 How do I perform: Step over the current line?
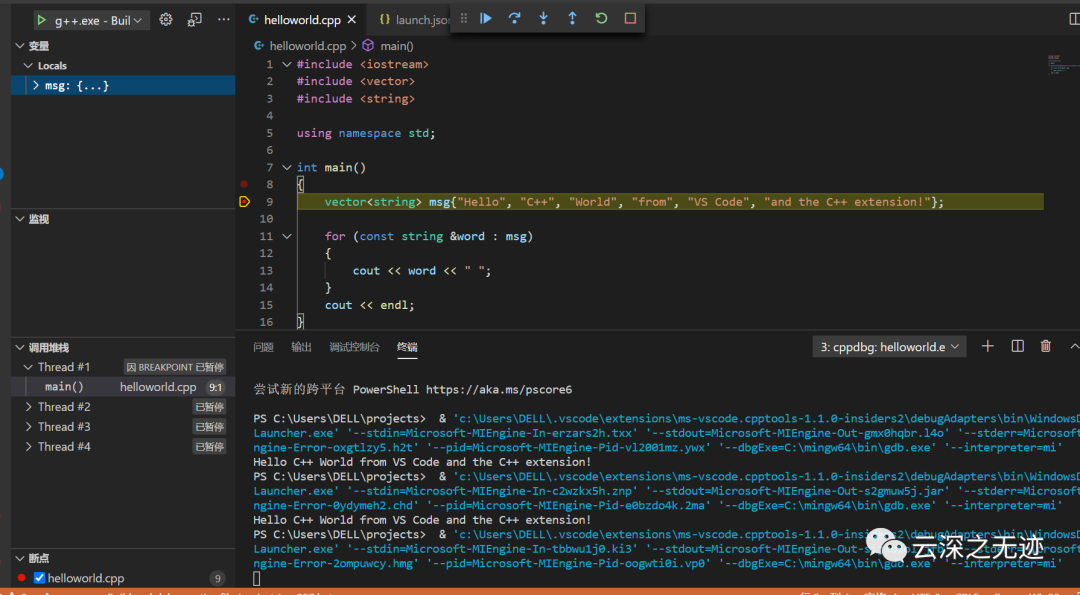(515, 19)
